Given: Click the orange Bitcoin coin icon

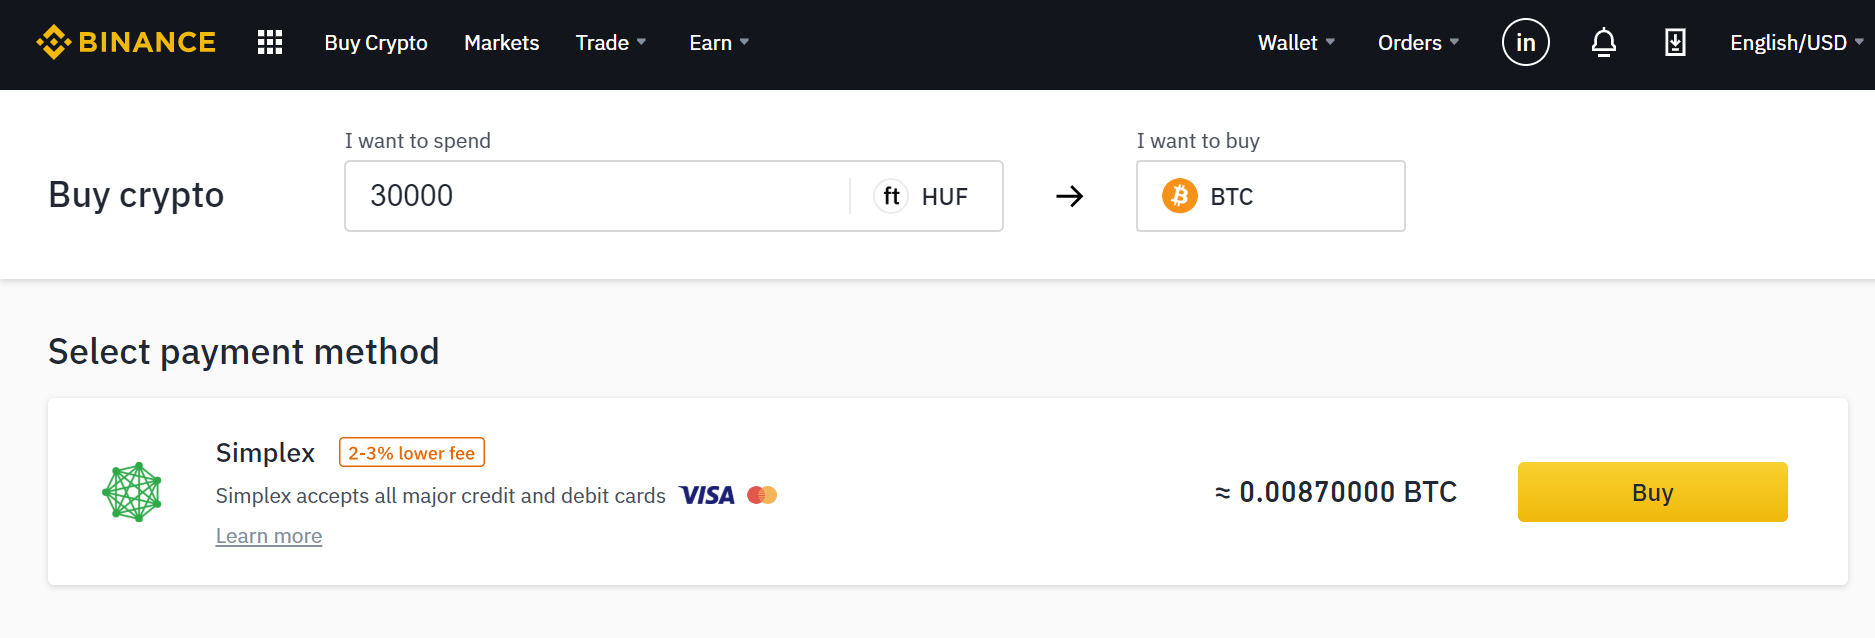Looking at the screenshot, I should click(1180, 196).
